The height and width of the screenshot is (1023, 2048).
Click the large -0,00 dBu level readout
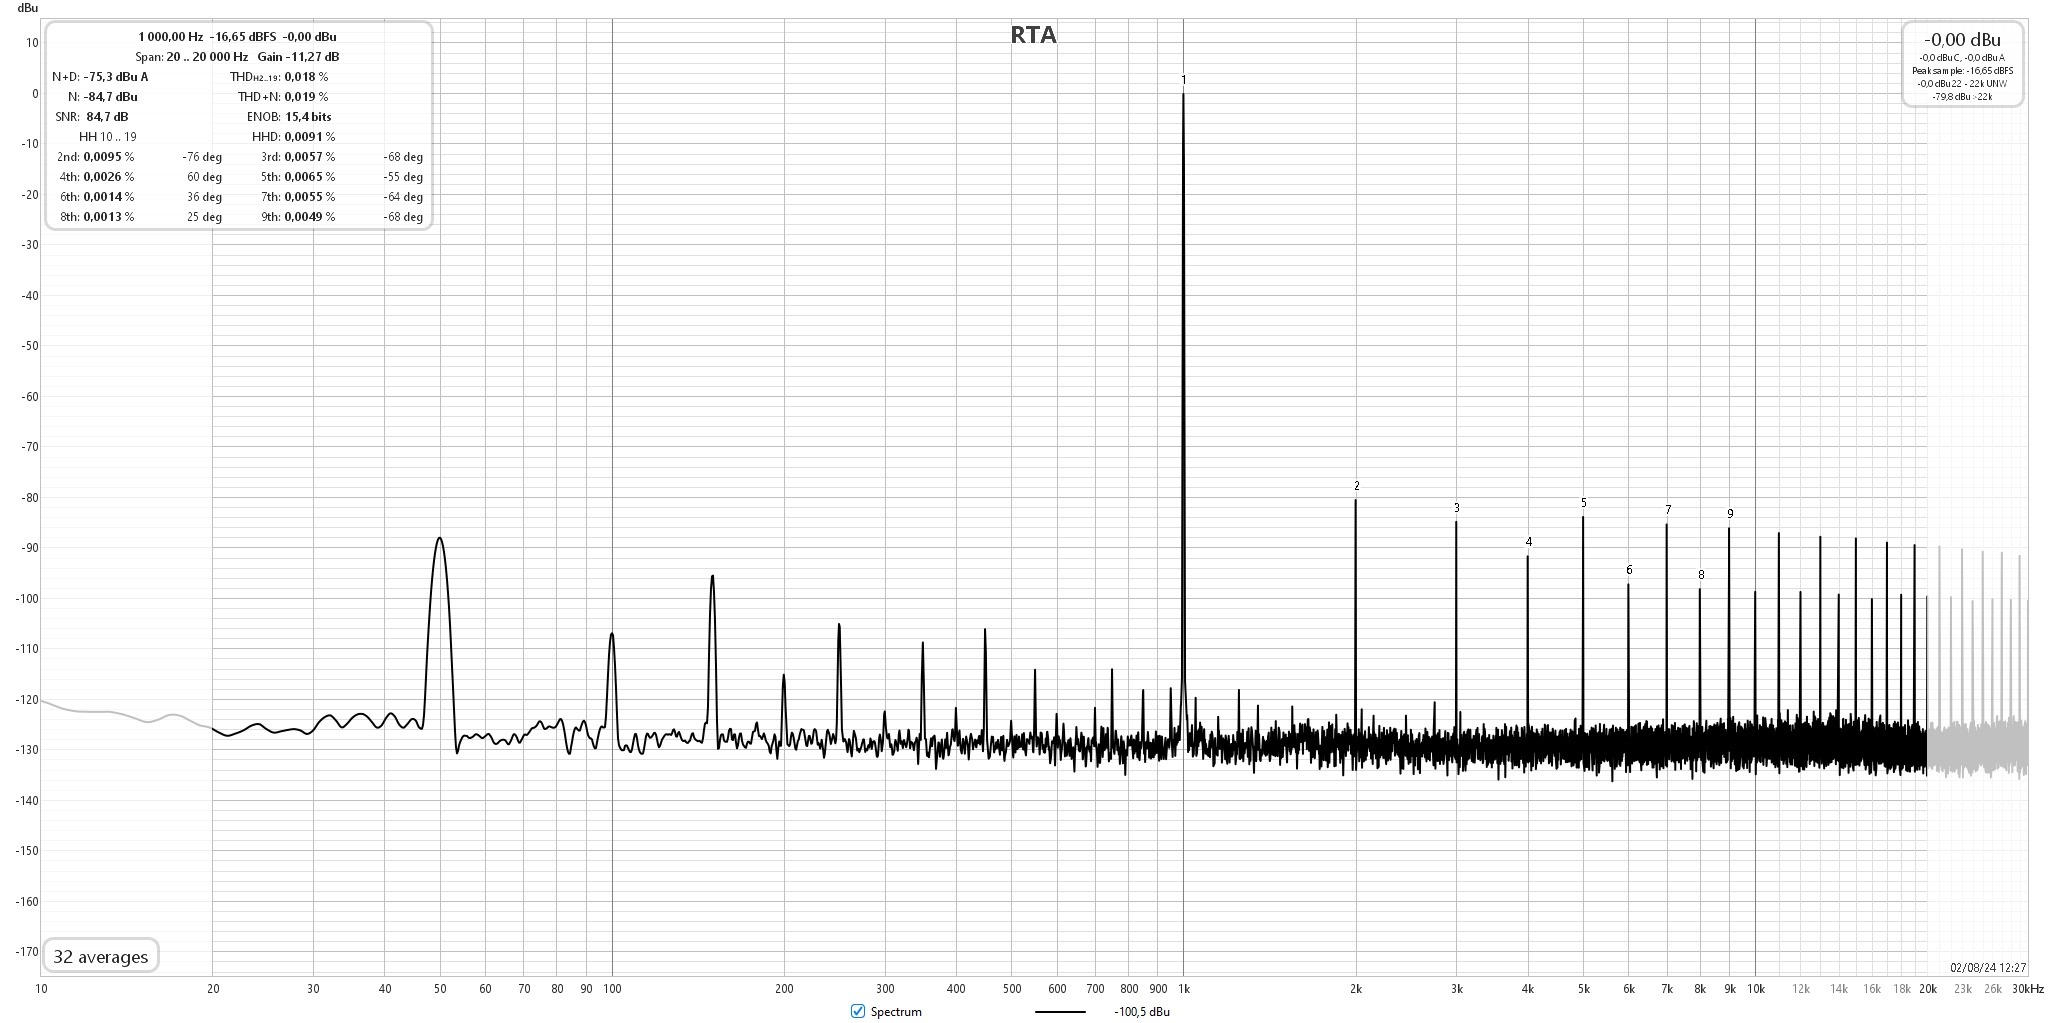(1962, 40)
